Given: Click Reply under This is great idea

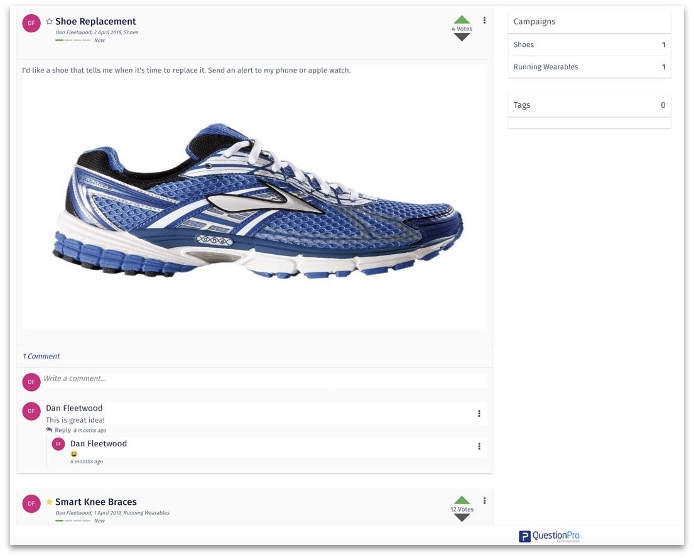Looking at the screenshot, I should 62,430.
